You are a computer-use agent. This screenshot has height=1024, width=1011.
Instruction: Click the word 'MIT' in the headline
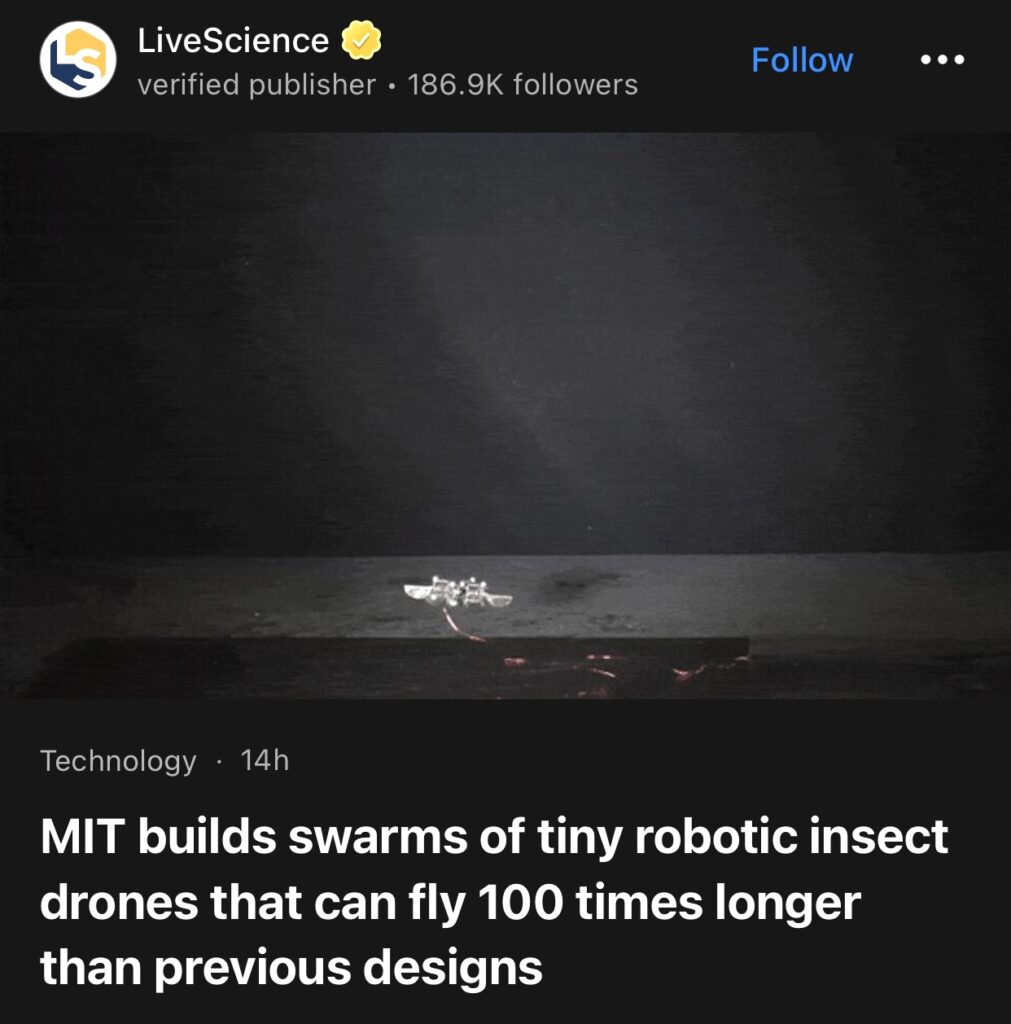coord(82,836)
